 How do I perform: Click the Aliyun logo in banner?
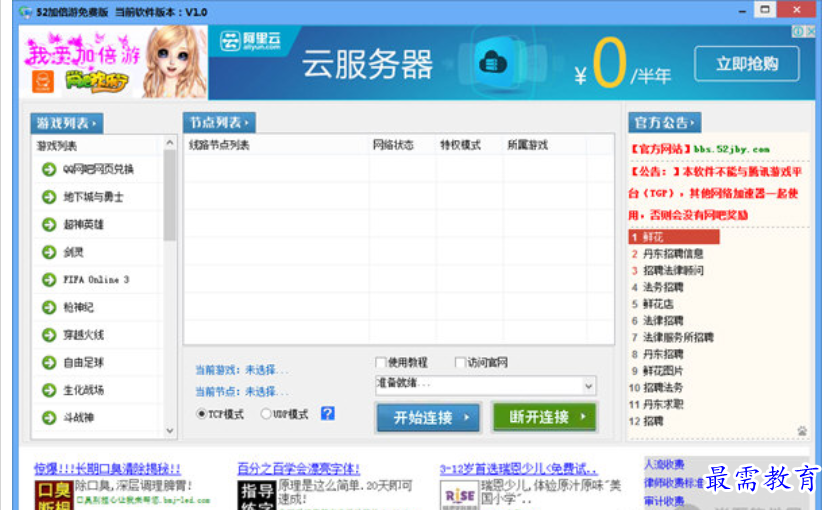point(251,41)
